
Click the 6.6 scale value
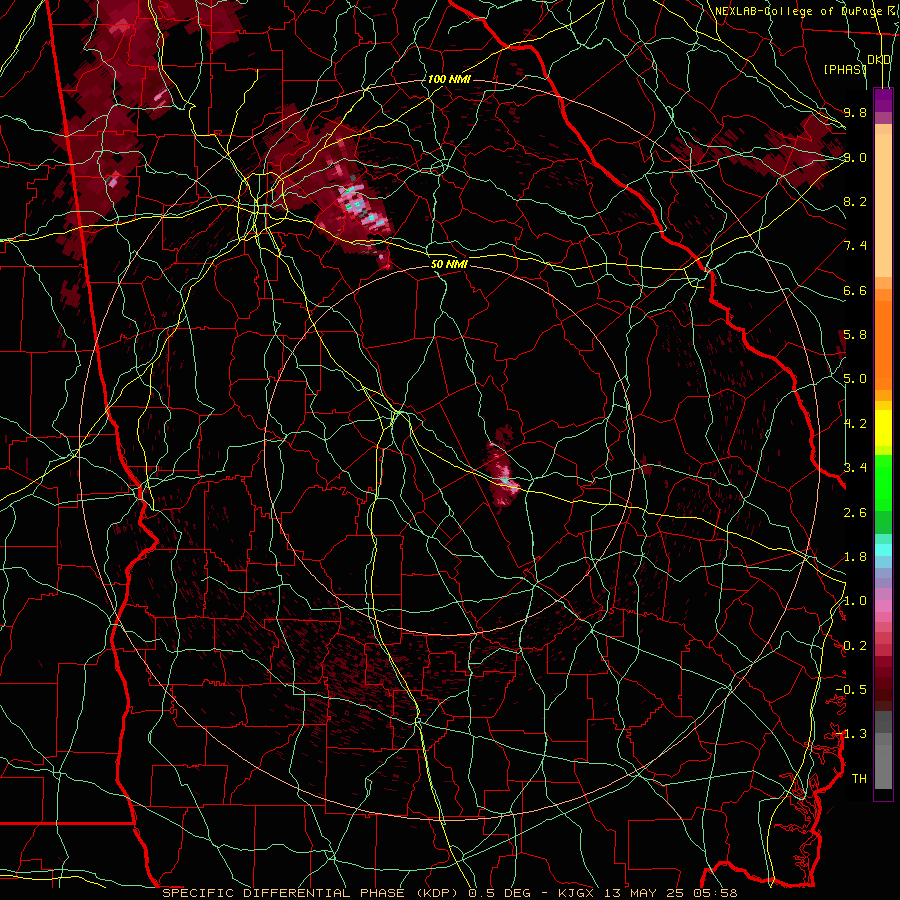[855, 290]
